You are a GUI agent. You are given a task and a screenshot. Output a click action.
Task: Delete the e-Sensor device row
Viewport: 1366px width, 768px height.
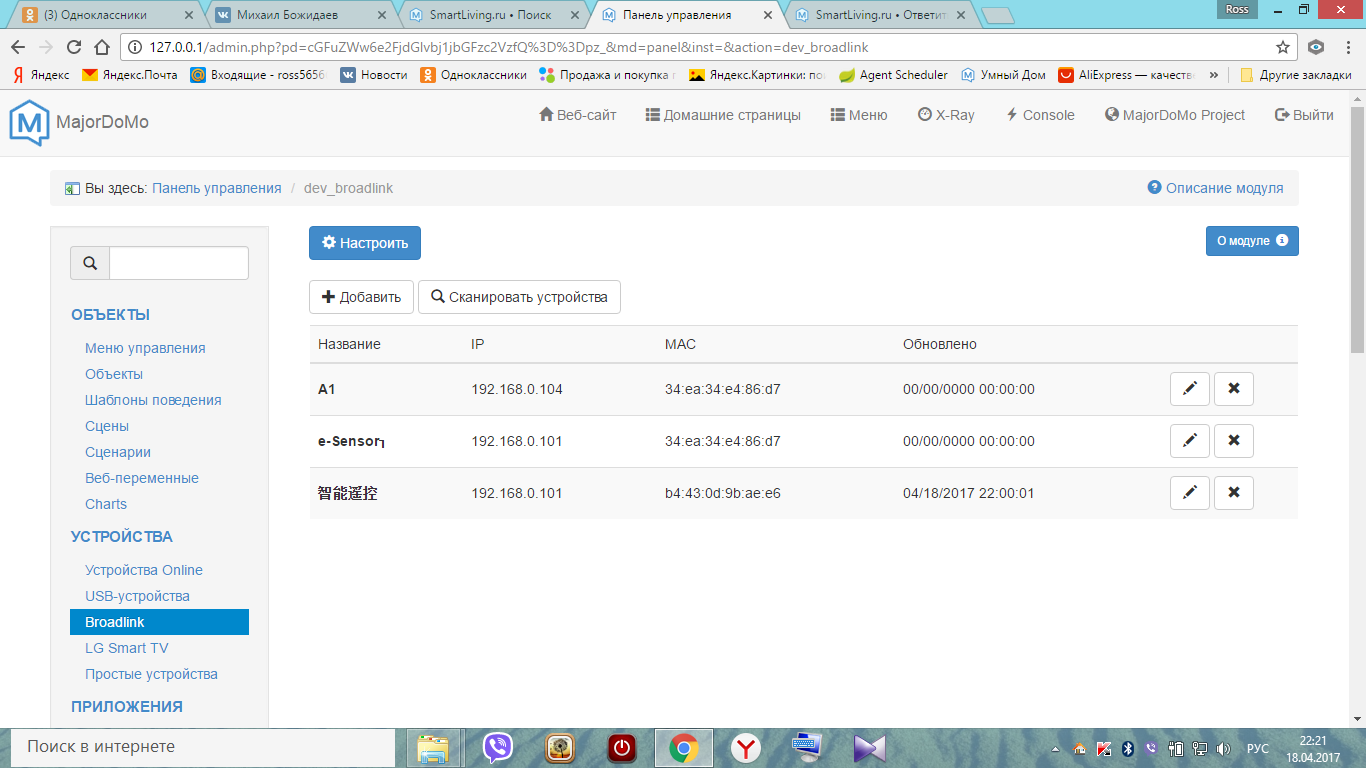point(1234,441)
